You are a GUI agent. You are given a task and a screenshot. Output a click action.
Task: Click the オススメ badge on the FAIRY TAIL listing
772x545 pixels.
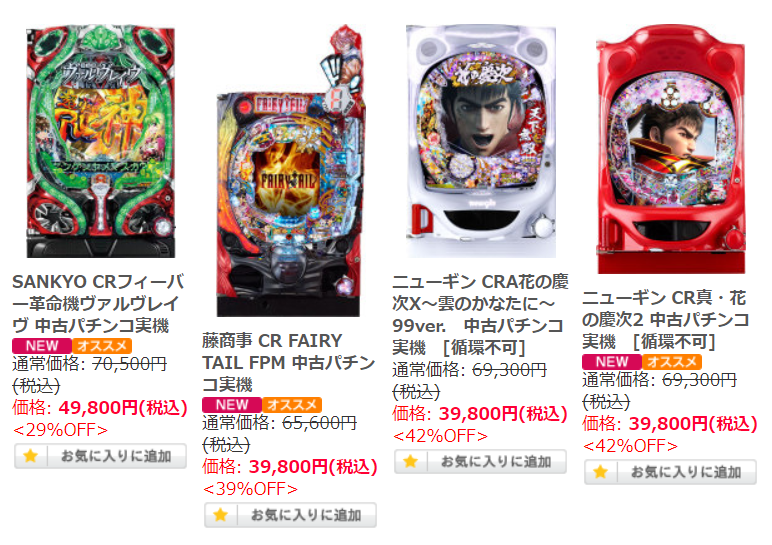click(x=292, y=405)
